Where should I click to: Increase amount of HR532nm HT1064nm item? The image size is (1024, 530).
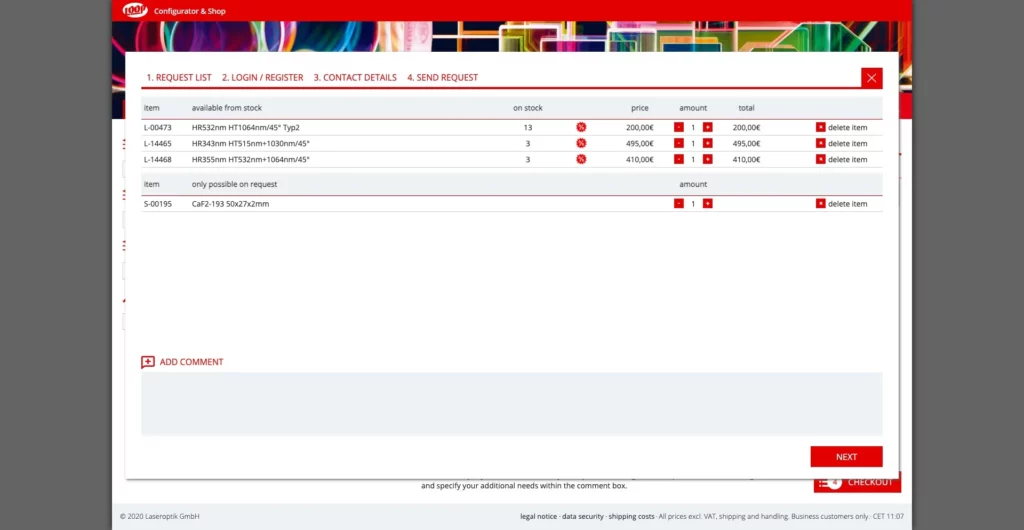(707, 128)
